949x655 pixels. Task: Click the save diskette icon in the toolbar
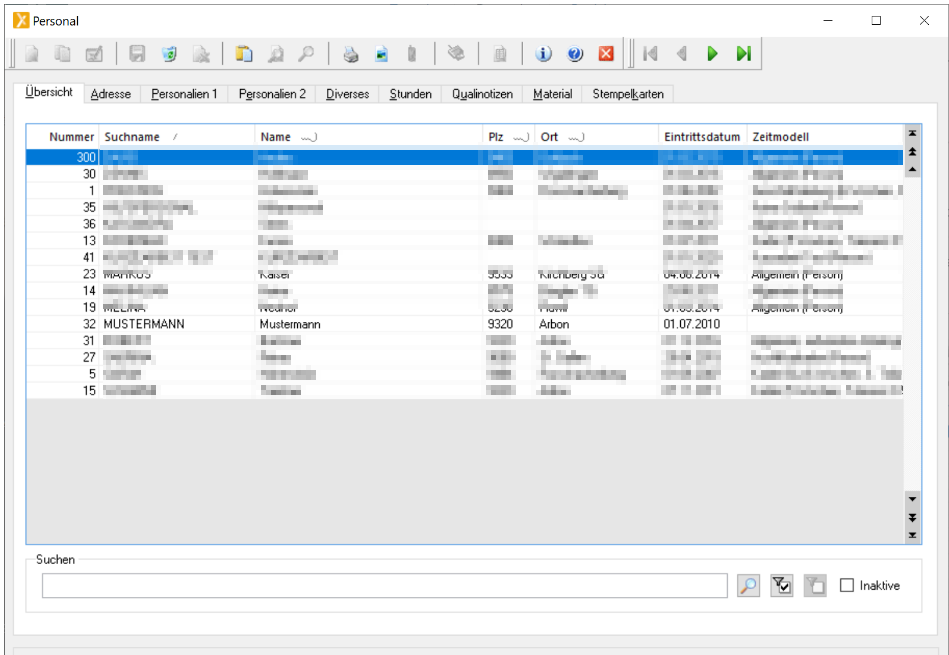click(138, 54)
